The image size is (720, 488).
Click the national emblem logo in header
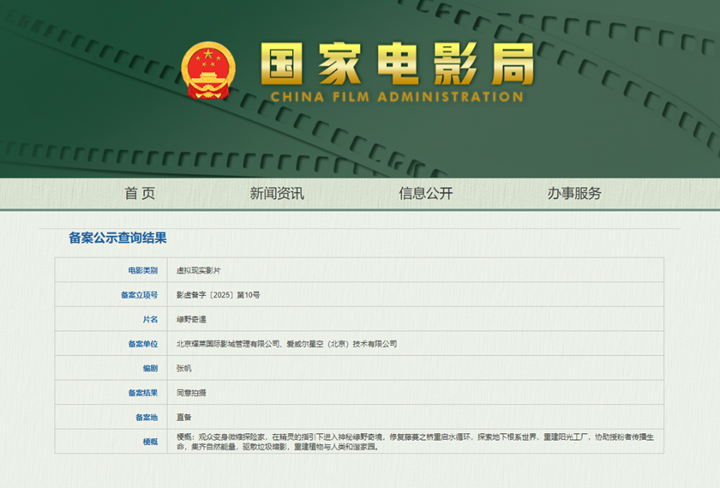click(208, 71)
